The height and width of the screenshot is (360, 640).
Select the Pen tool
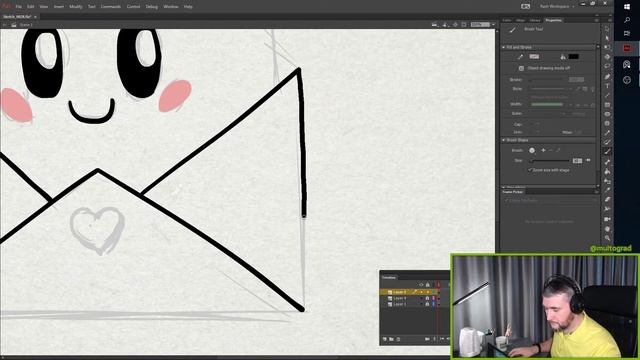pyautogui.click(x=607, y=76)
